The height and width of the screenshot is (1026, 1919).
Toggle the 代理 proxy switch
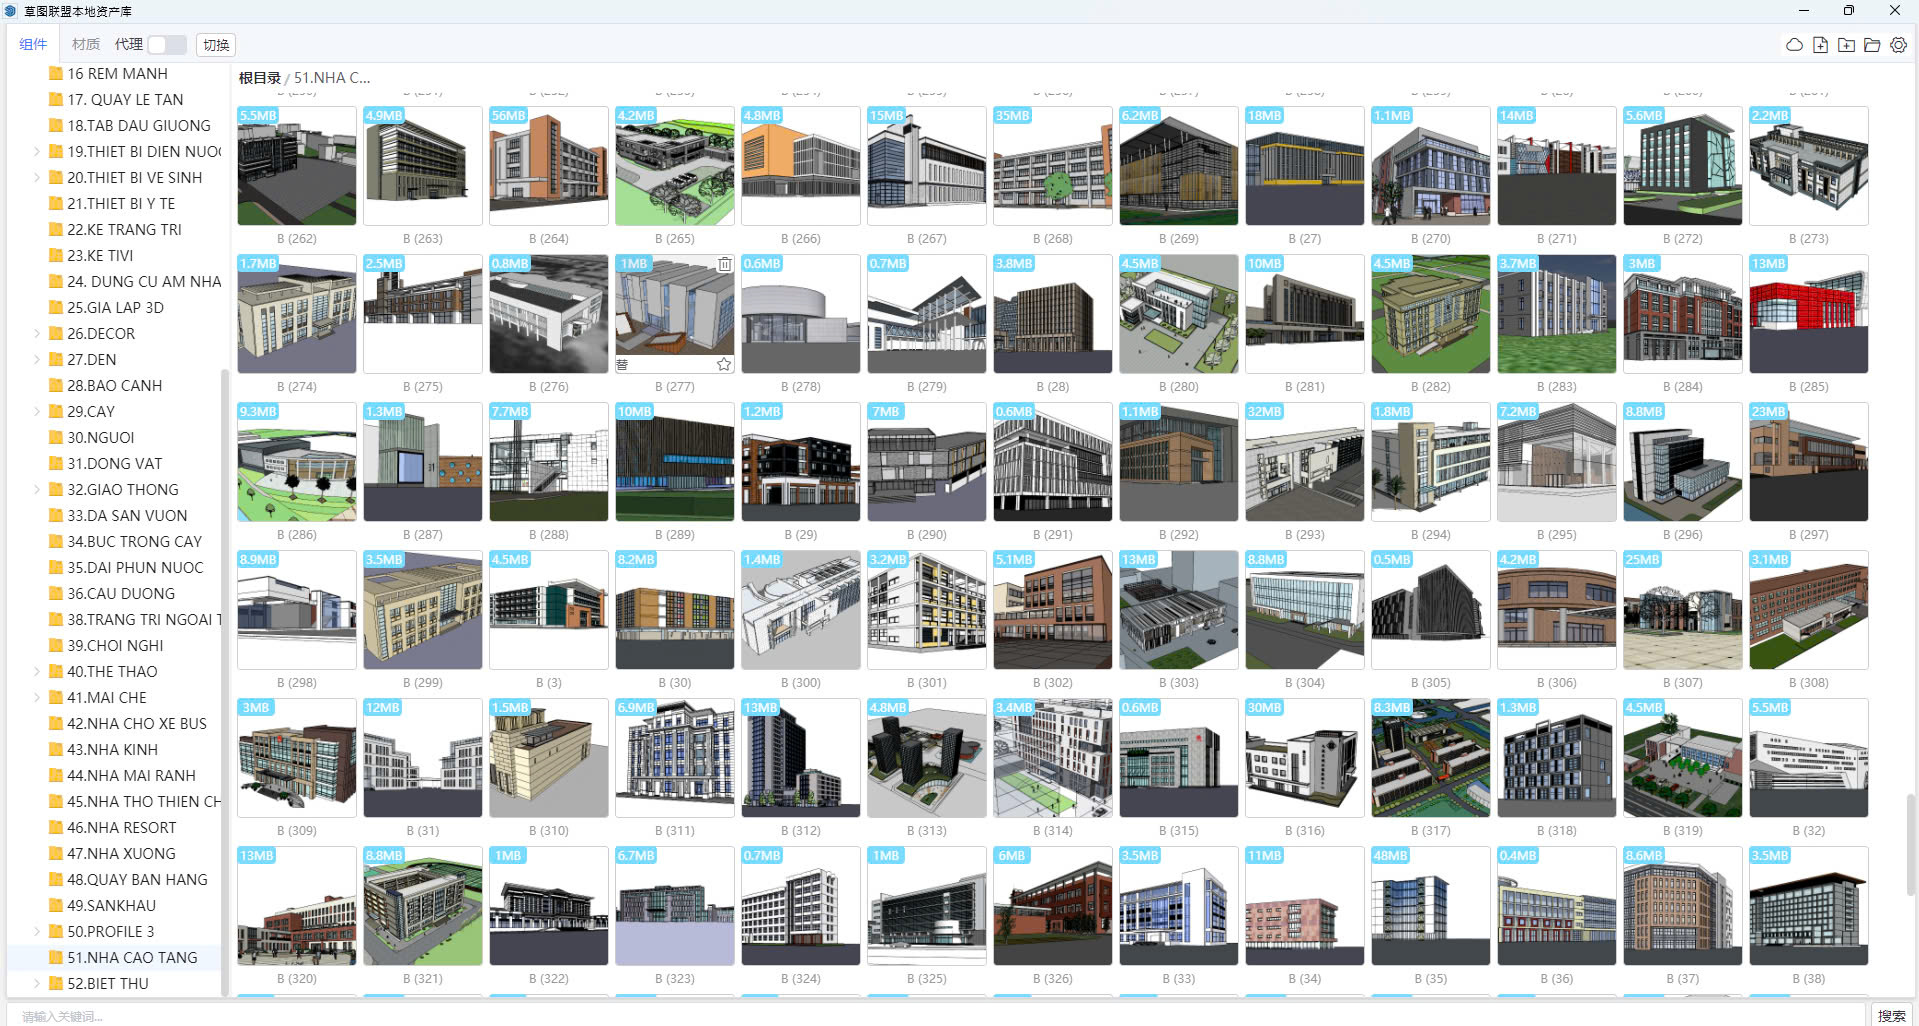[167, 45]
